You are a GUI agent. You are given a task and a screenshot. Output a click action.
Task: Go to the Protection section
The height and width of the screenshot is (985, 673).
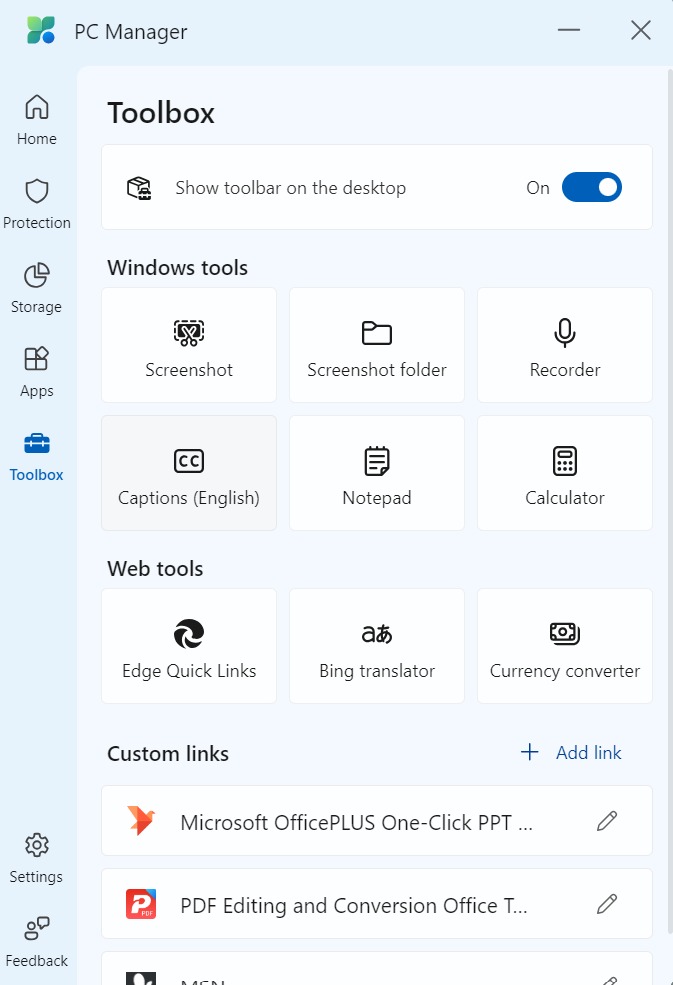[36, 204]
